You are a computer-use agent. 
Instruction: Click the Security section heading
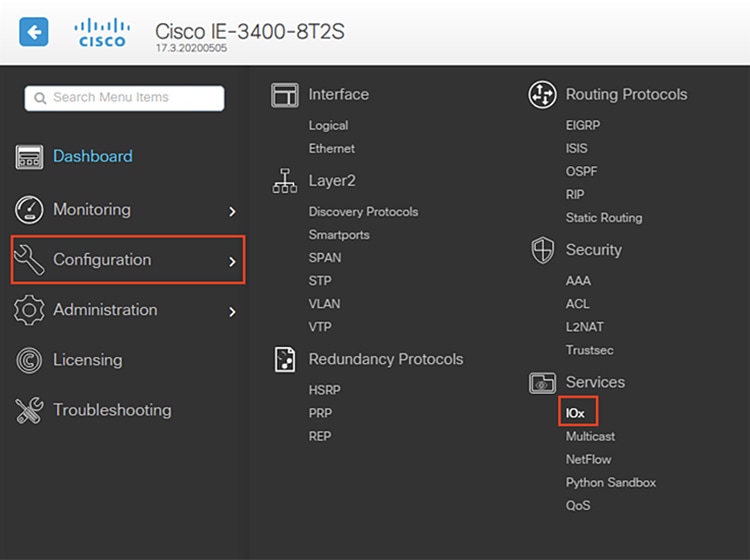[594, 250]
